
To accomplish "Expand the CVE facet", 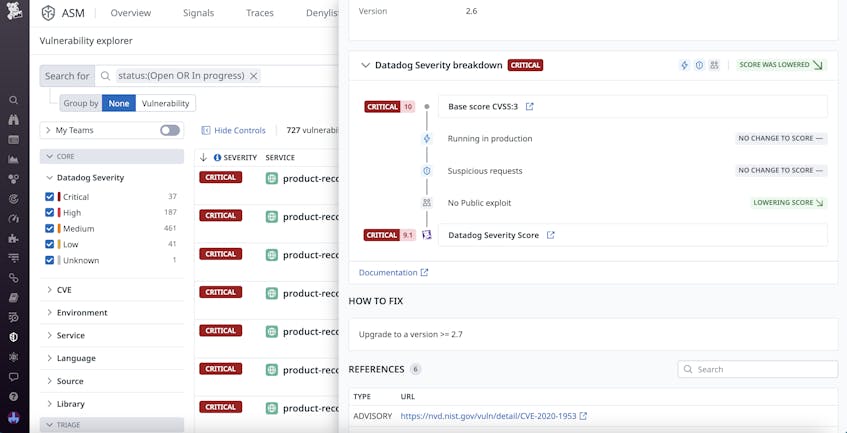I will (x=49, y=290).
